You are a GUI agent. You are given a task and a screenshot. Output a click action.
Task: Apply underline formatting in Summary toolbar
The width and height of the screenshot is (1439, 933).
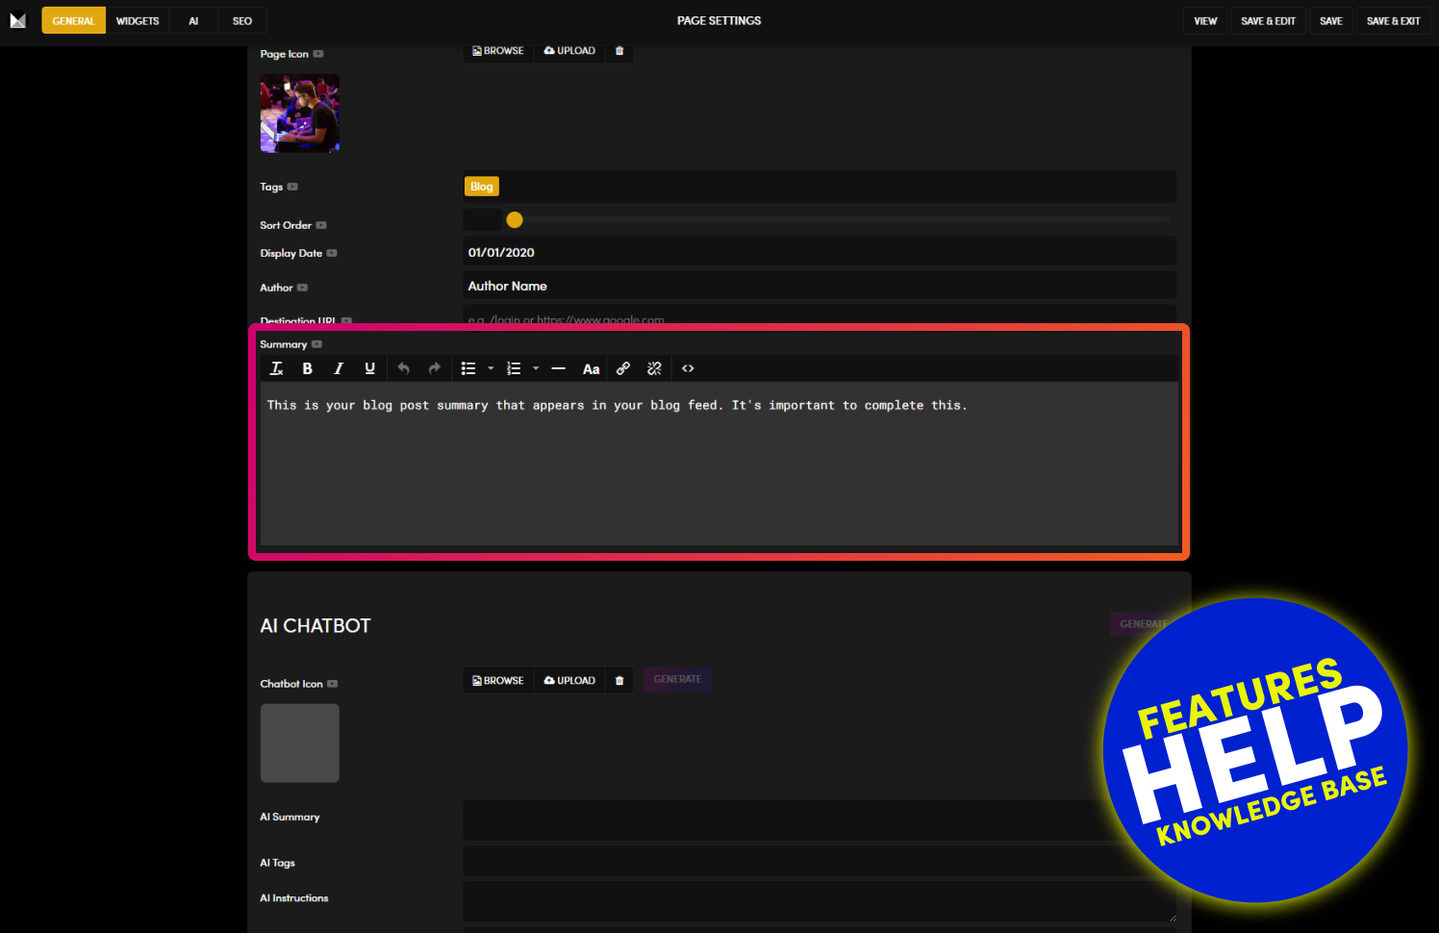tap(369, 369)
